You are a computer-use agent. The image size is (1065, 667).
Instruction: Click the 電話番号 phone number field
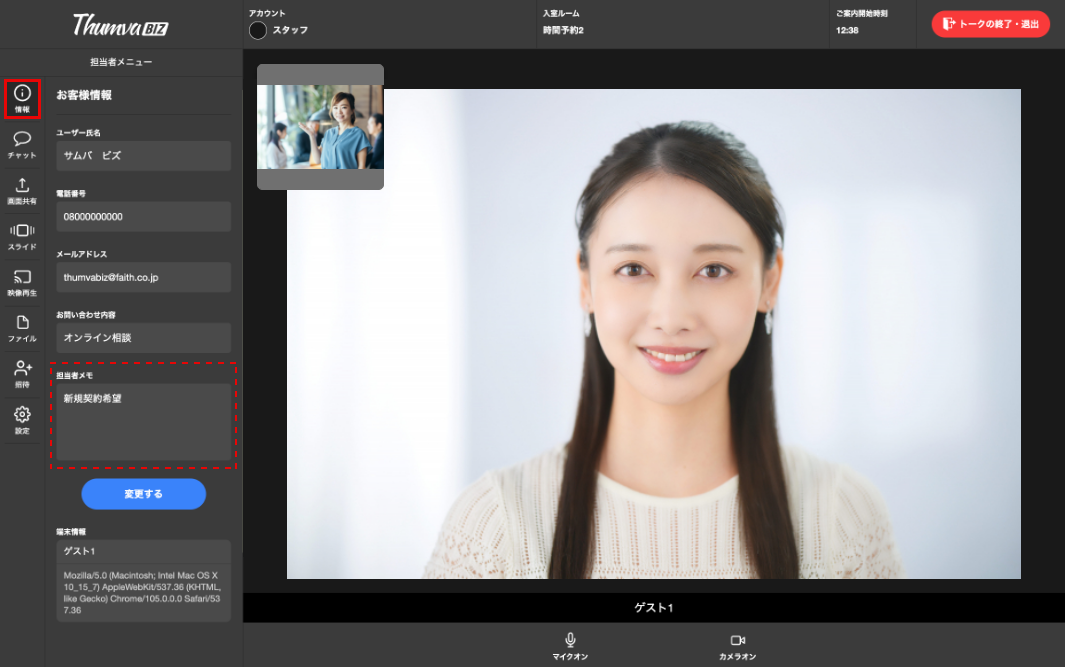tap(143, 217)
